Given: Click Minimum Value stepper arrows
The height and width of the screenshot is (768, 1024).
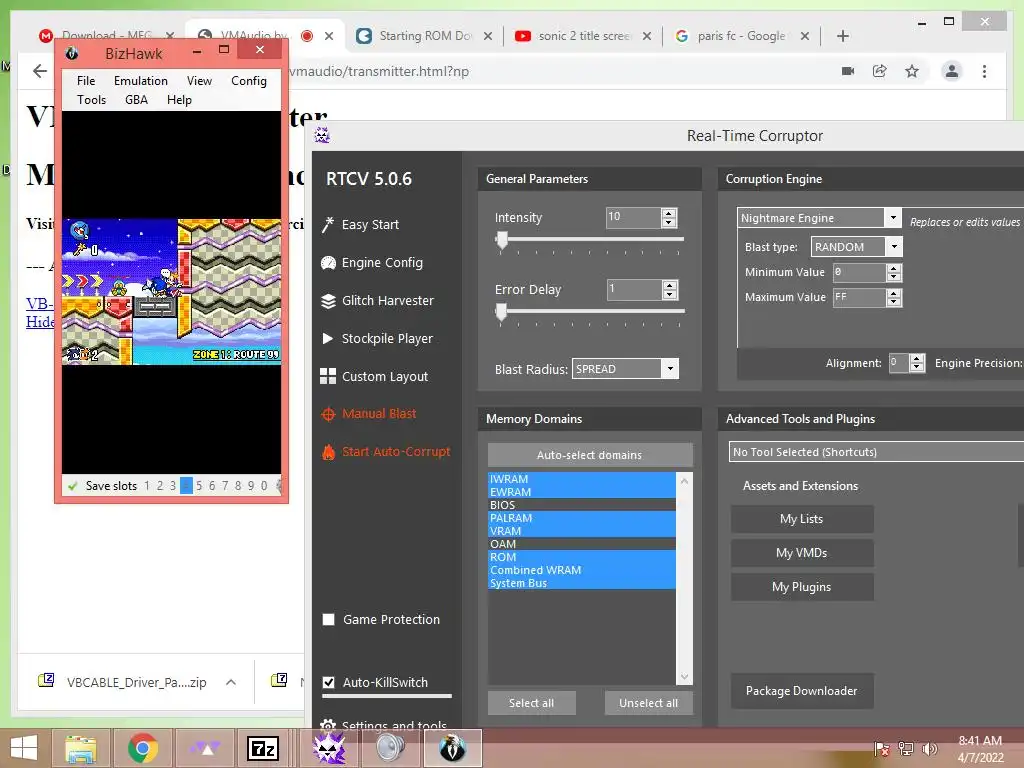Looking at the screenshot, I should coord(893,272).
